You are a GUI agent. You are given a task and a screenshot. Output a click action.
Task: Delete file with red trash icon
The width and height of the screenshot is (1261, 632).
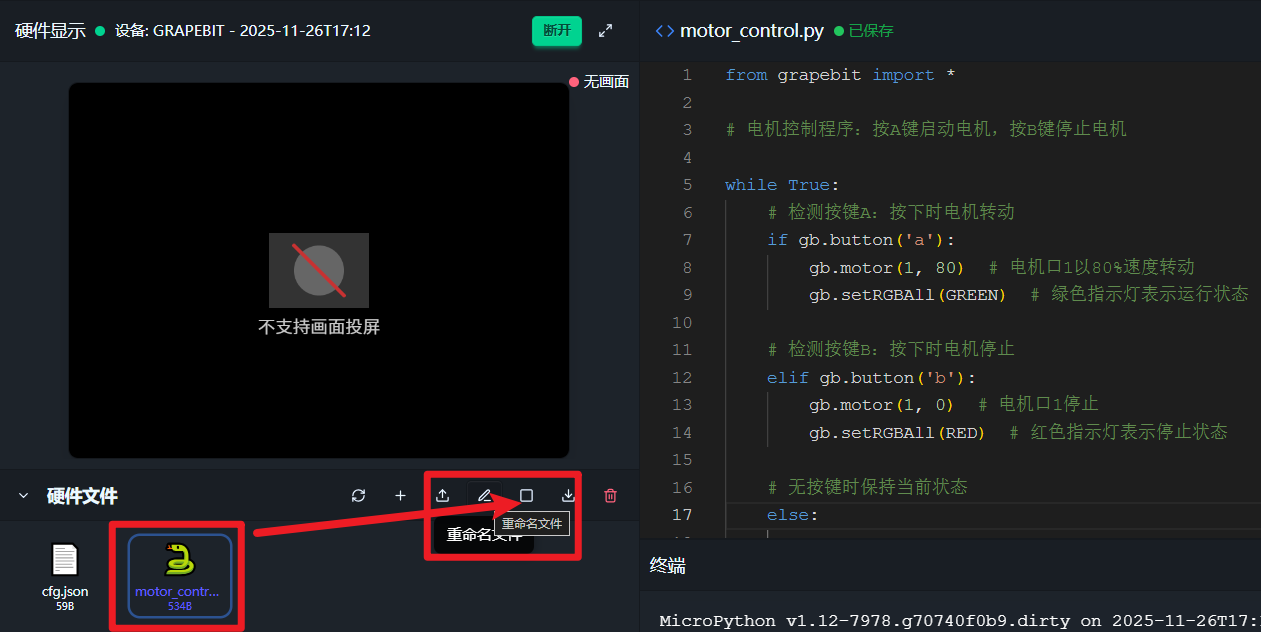click(x=610, y=496)
